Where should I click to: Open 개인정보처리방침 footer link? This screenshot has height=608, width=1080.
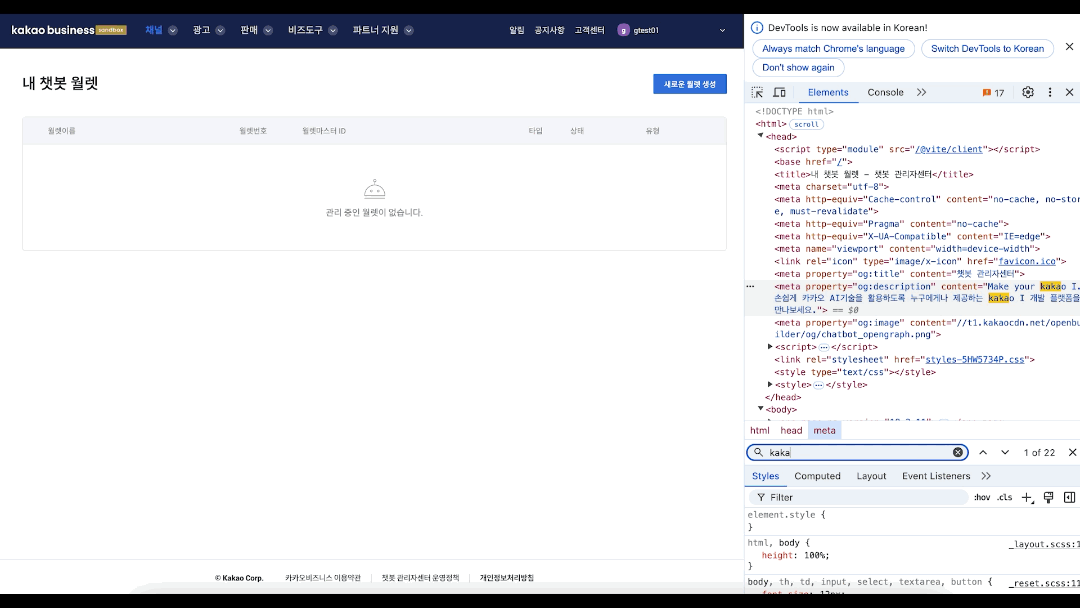[x=506, y=578]
